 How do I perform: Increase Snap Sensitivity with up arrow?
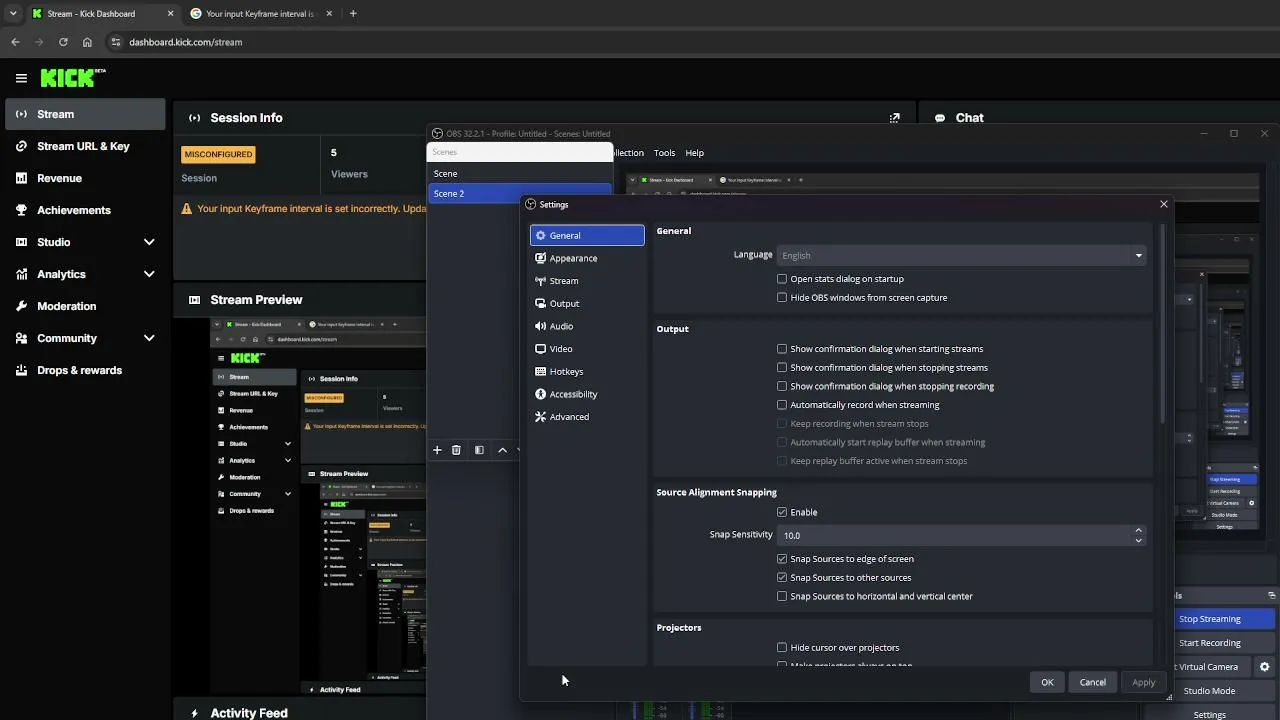pyautogui.click(x=1138, y=530)
